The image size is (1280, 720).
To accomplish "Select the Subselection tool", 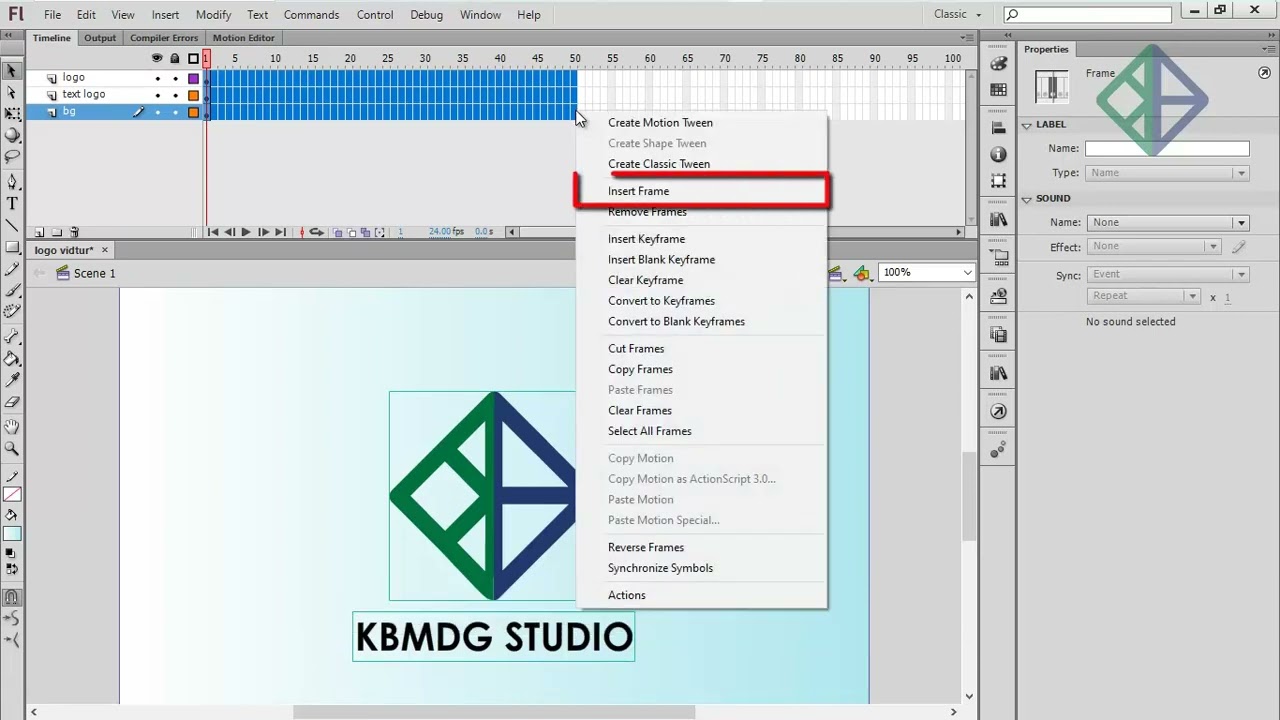I will click(x=12, y=93).
